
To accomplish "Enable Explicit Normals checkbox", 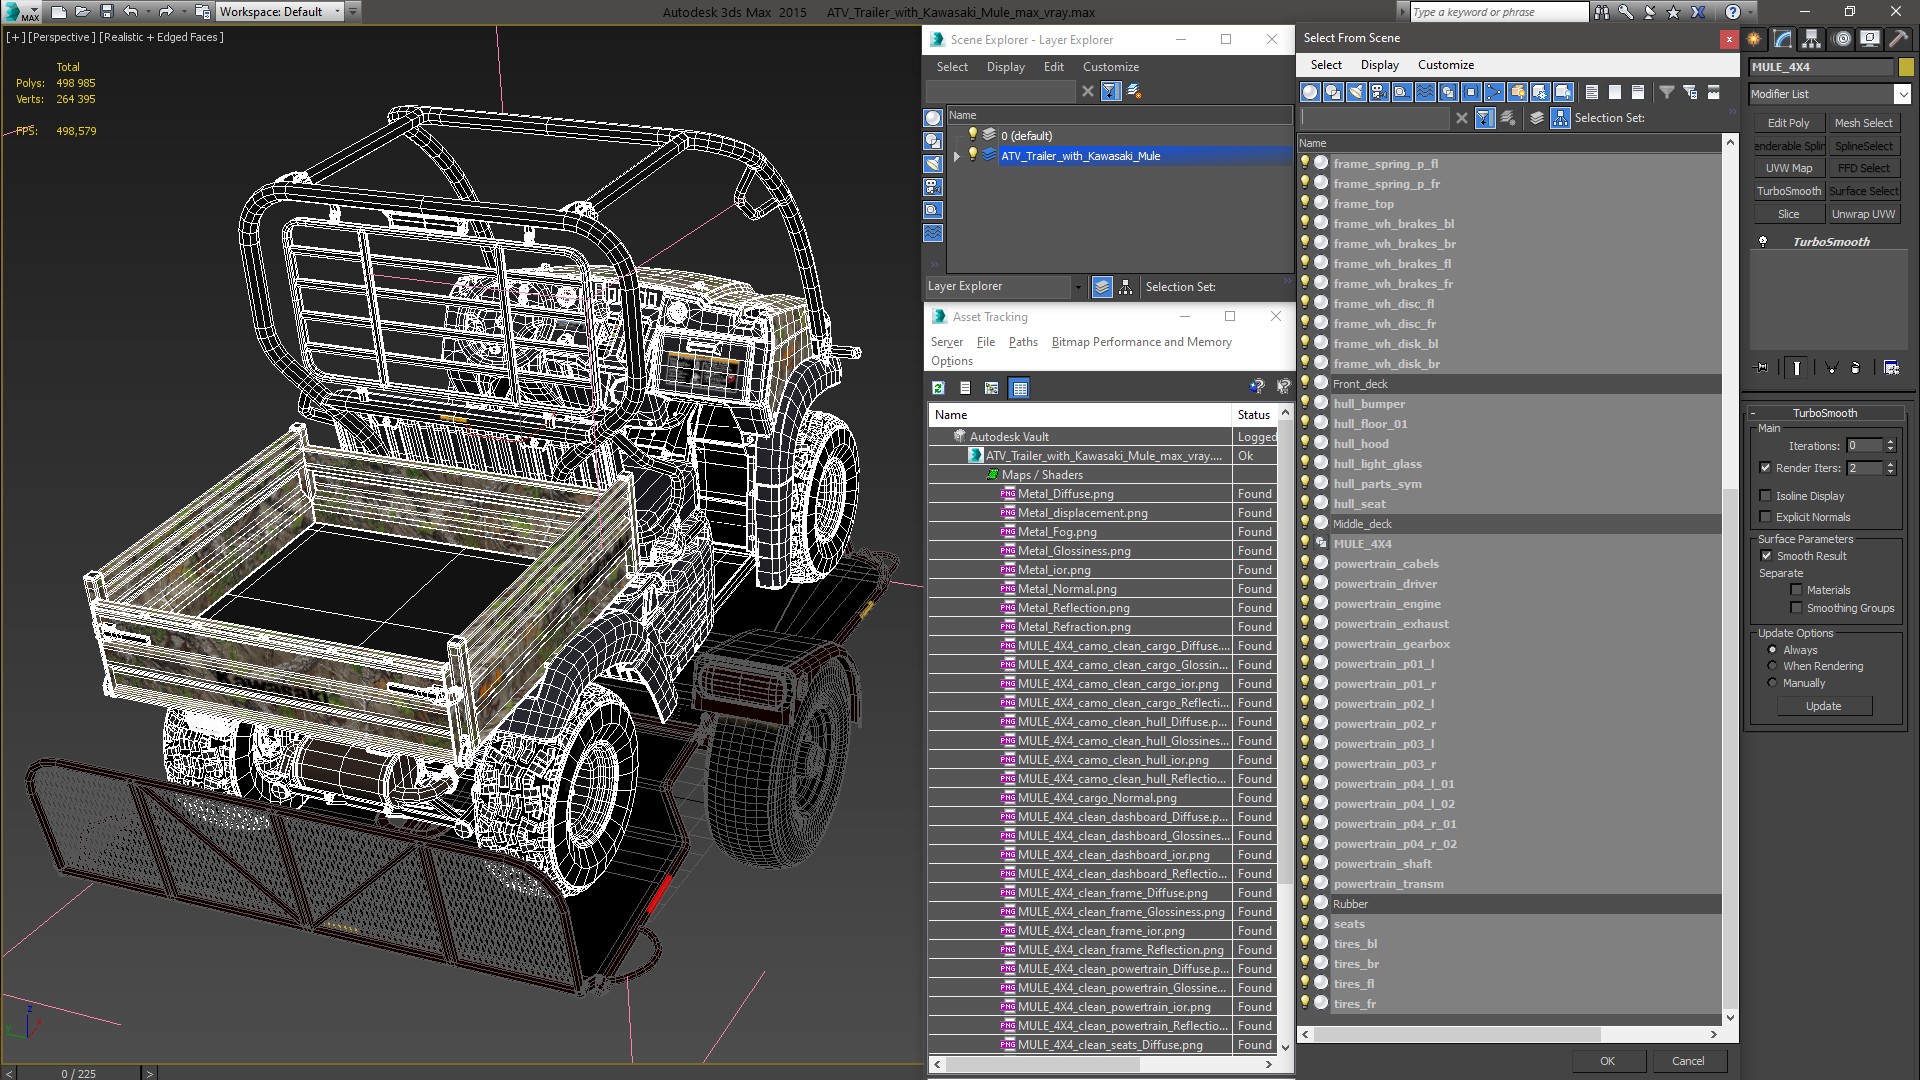I will click(x=1765, y=516).
